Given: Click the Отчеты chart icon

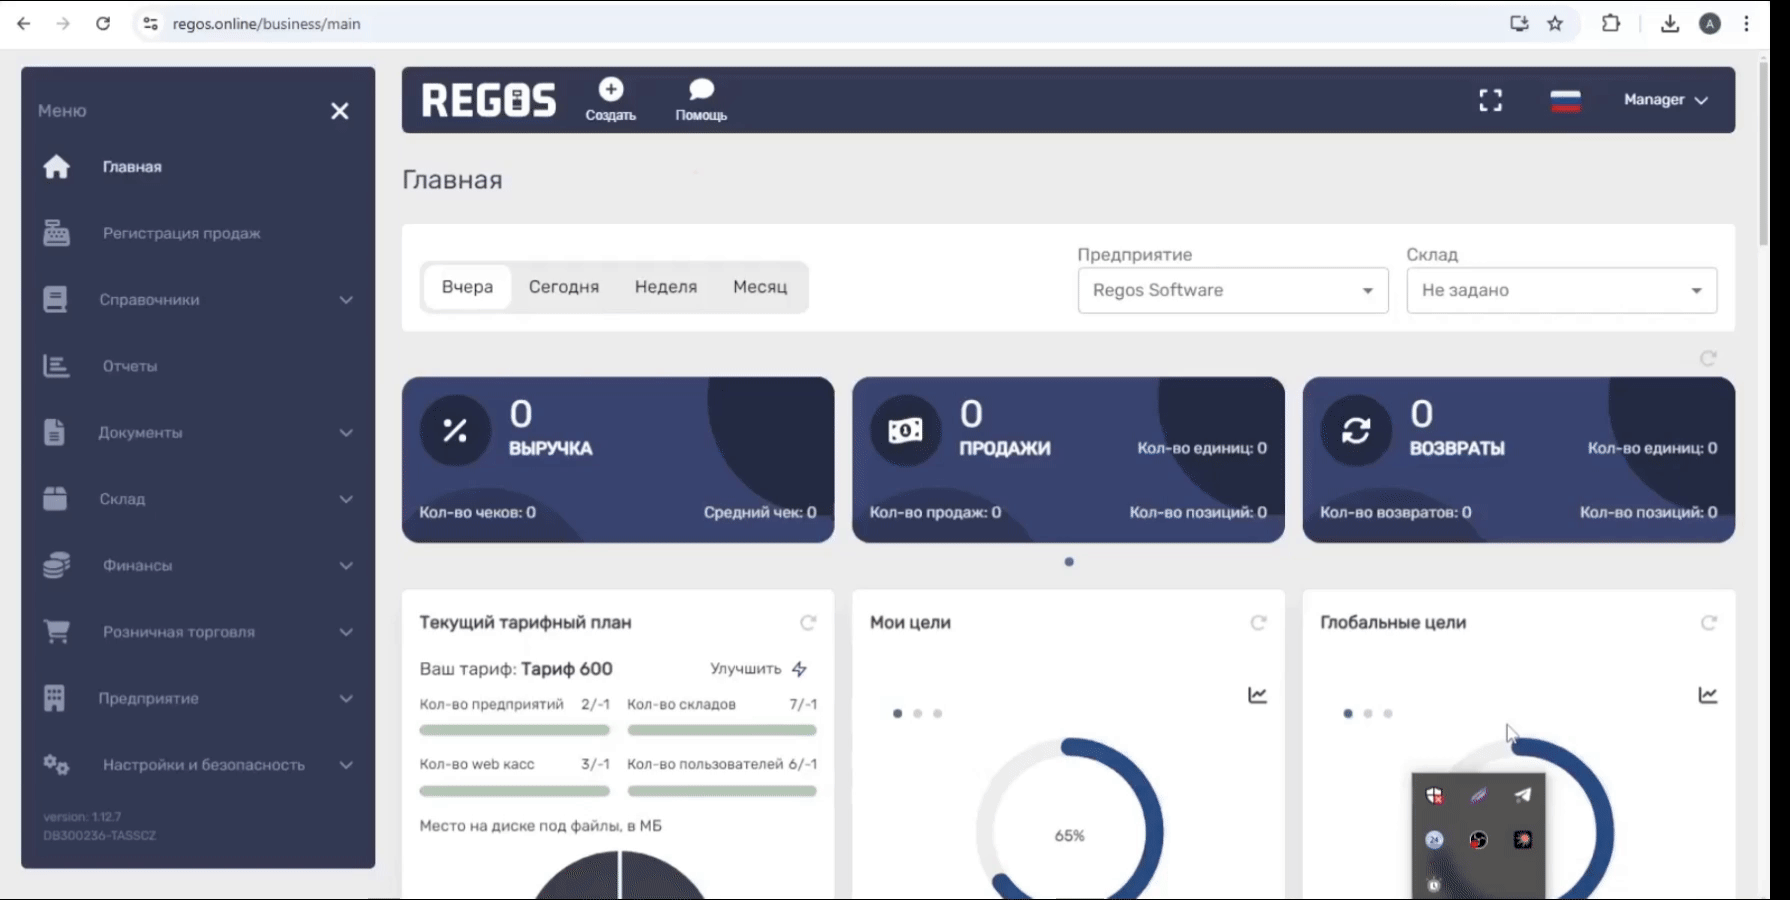Looking at the screenshot, I should click(56, 366).
